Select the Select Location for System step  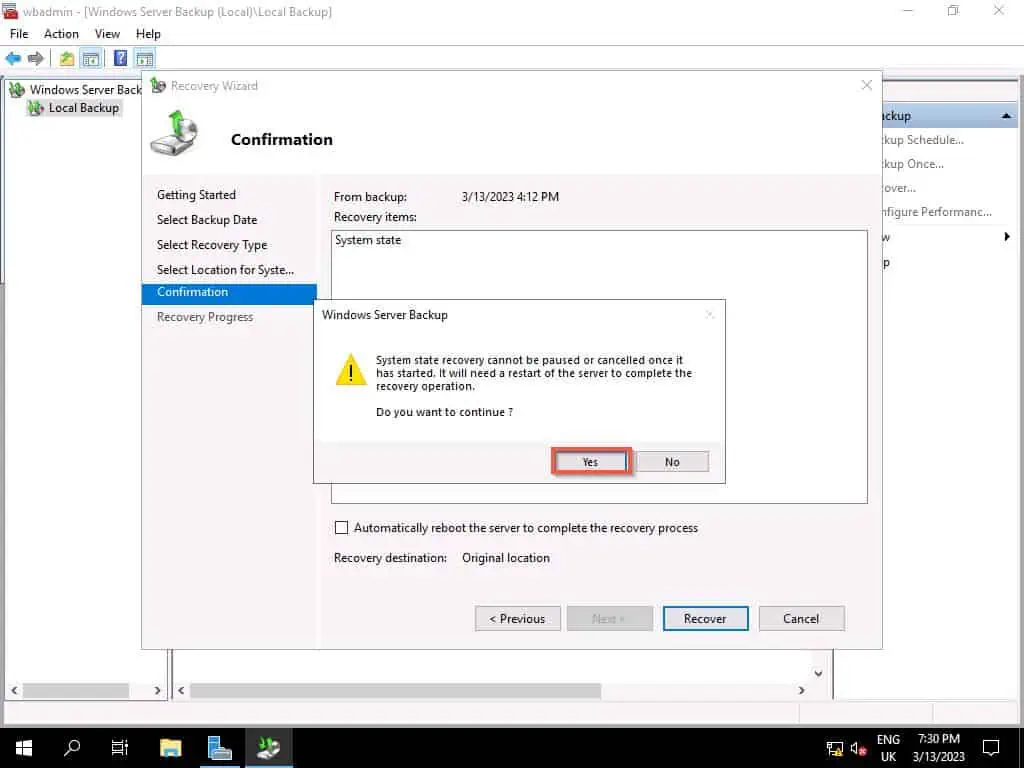[x=225, y=270]
